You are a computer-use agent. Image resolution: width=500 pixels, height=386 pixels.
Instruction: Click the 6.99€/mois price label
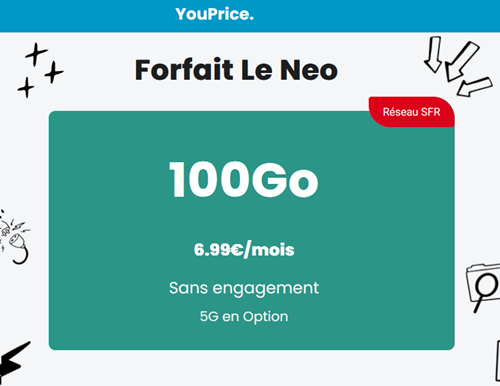244,250
